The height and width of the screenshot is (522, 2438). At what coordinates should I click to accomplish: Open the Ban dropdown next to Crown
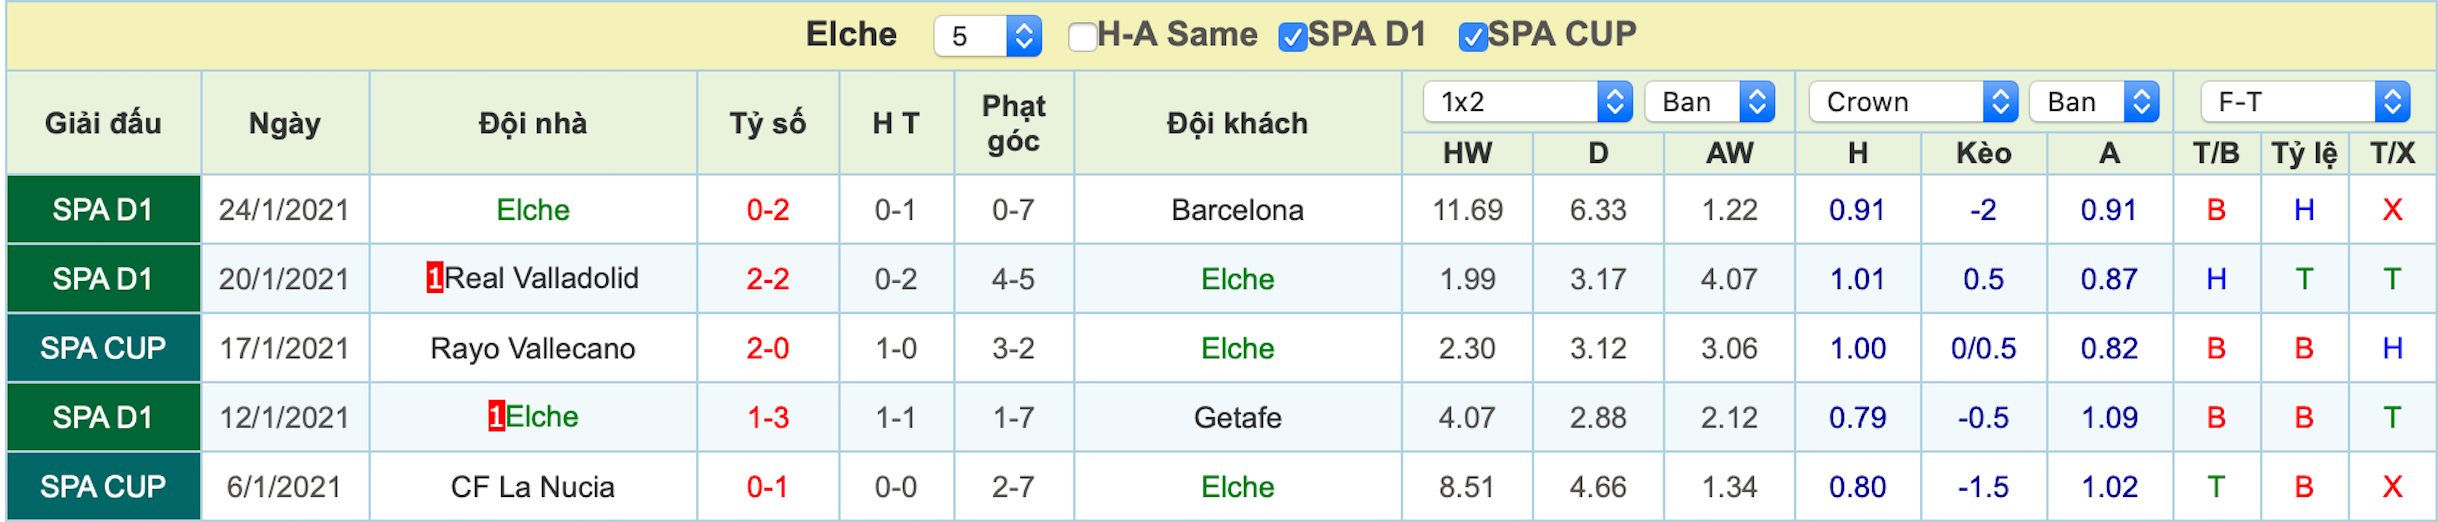point(2094,102)
